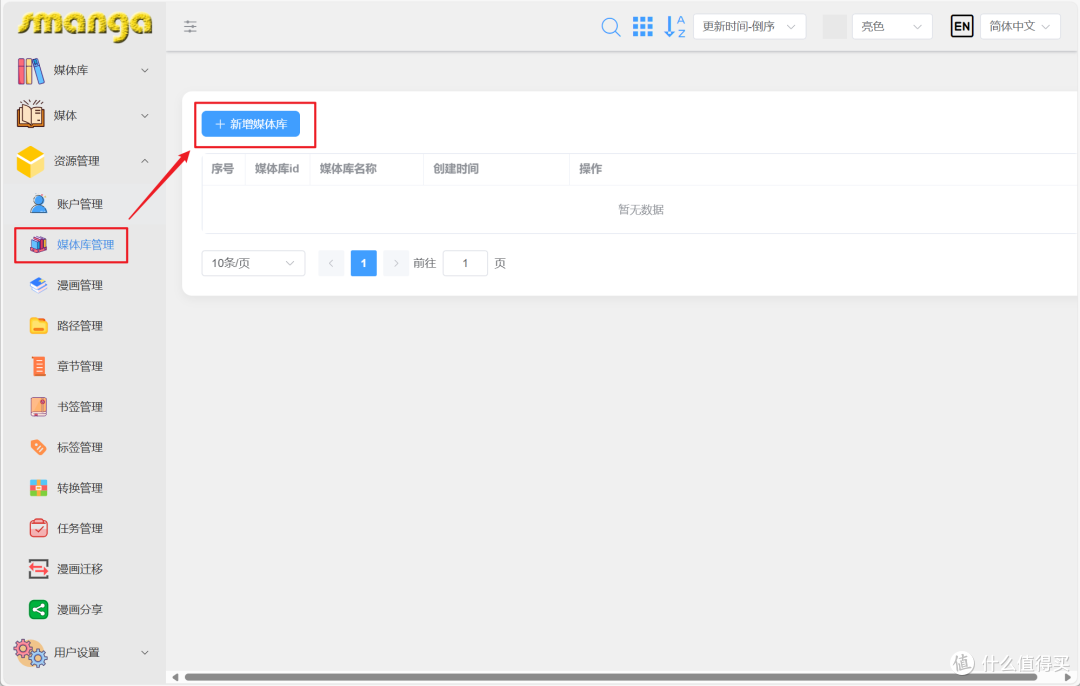Open search with magnifier icon
The image size is (1080, 686).
(x=610, y=27)
